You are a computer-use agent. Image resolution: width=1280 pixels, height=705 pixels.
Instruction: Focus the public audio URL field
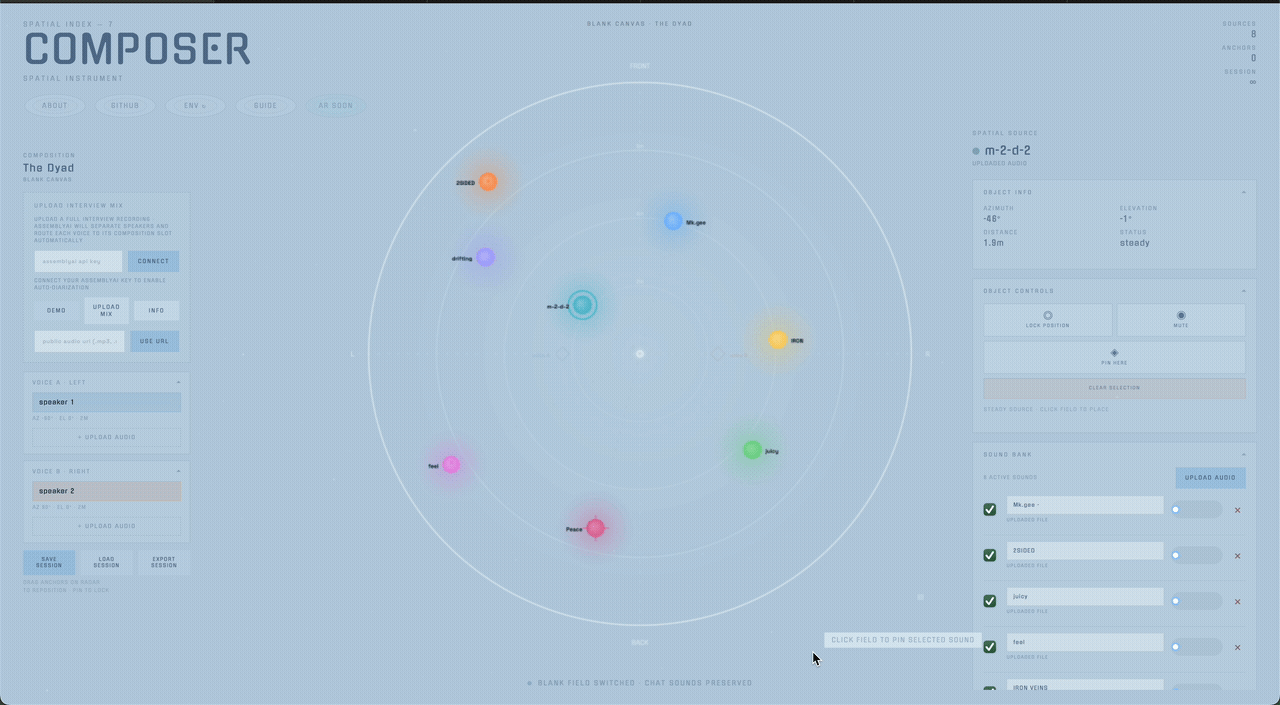coord(79,341)
